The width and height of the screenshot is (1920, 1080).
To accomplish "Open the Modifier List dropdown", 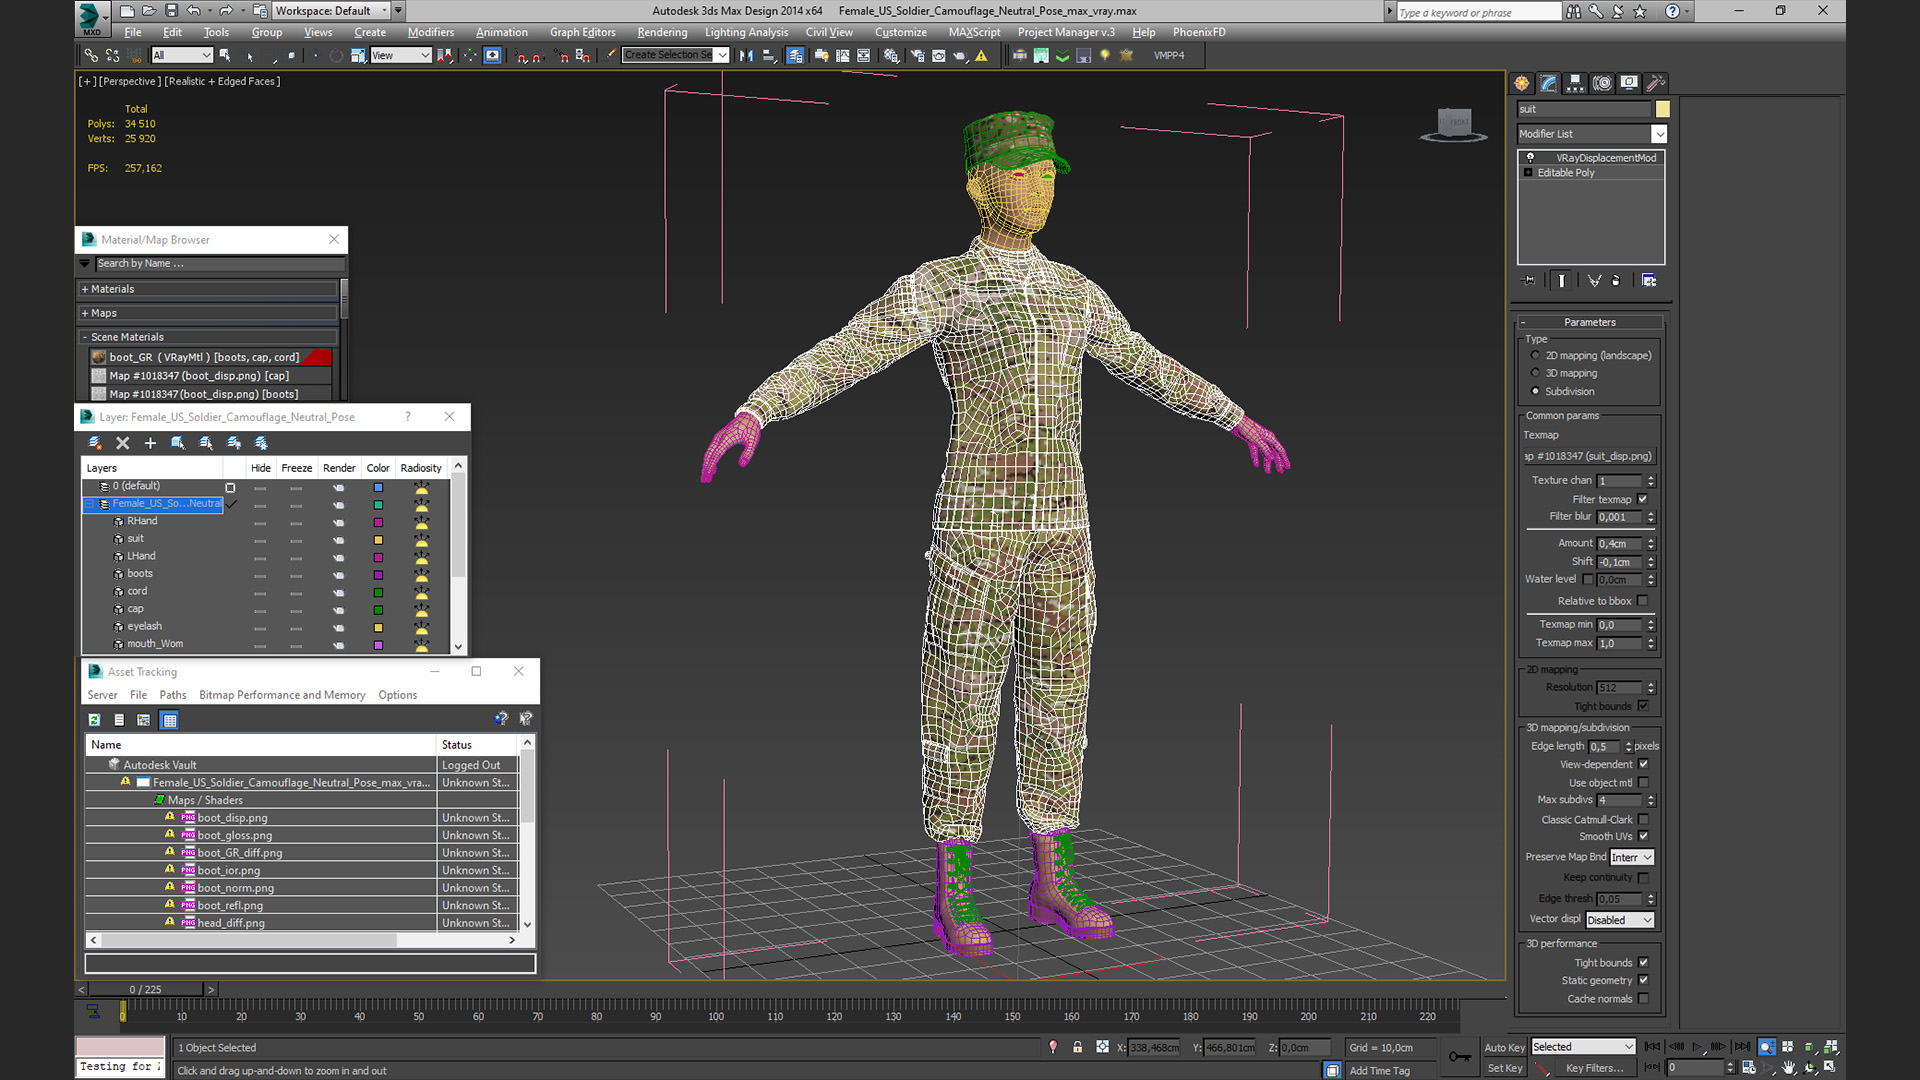I will [x=1592, y=134].
